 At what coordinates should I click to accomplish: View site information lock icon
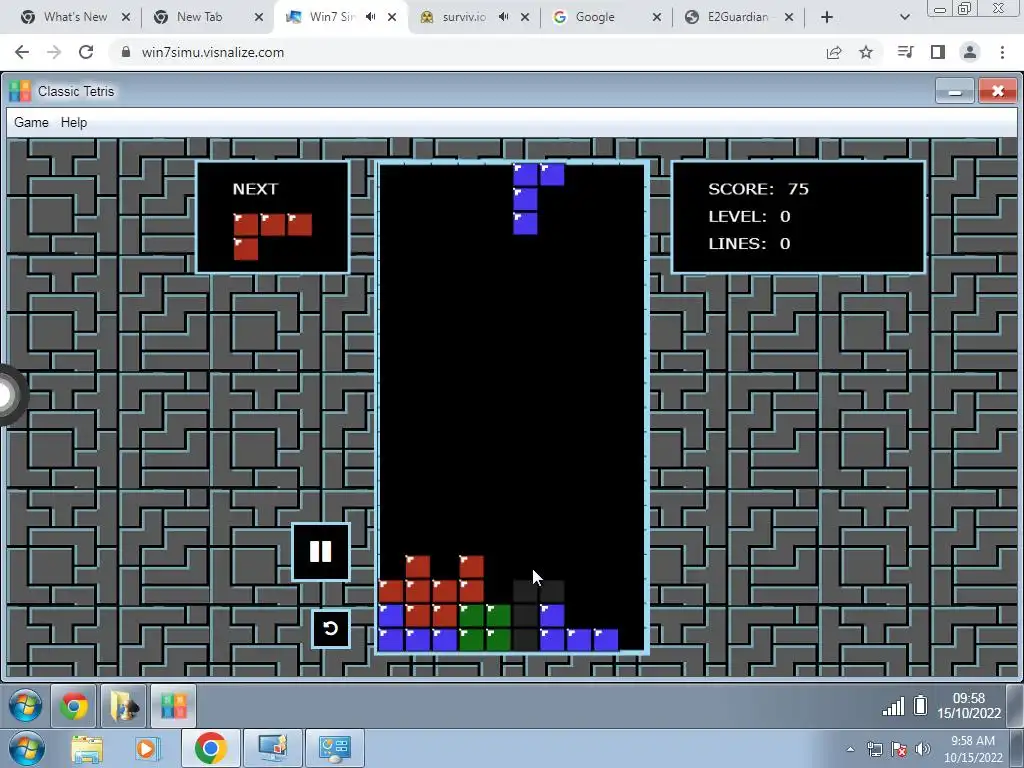coord(126,52)
